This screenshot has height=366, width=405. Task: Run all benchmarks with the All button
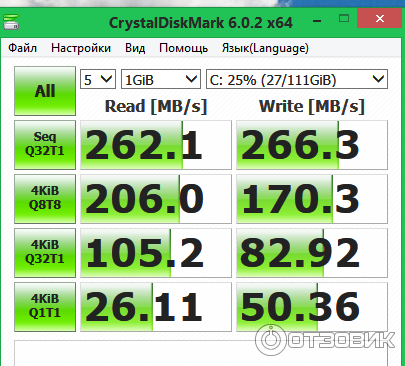tap(45, 91)
